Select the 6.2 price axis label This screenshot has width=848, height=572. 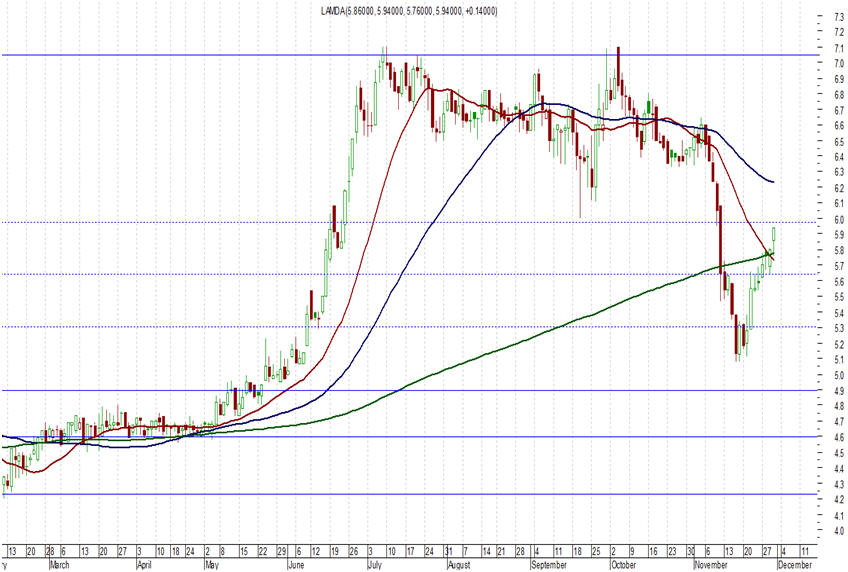coord(839,188)
